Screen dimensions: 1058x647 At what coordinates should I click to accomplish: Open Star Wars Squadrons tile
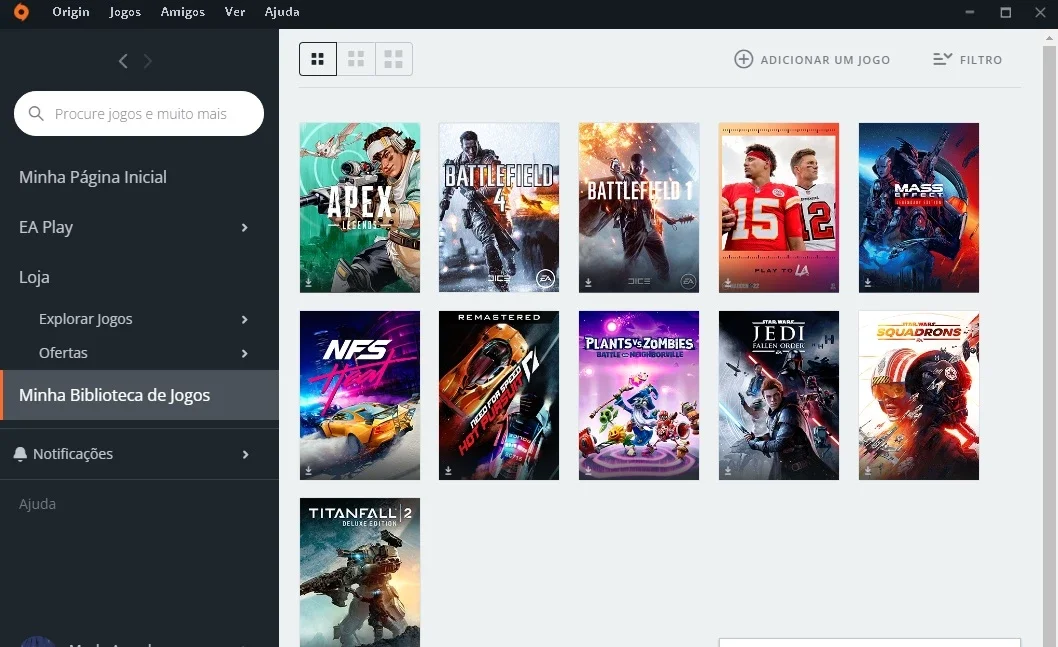919,395
